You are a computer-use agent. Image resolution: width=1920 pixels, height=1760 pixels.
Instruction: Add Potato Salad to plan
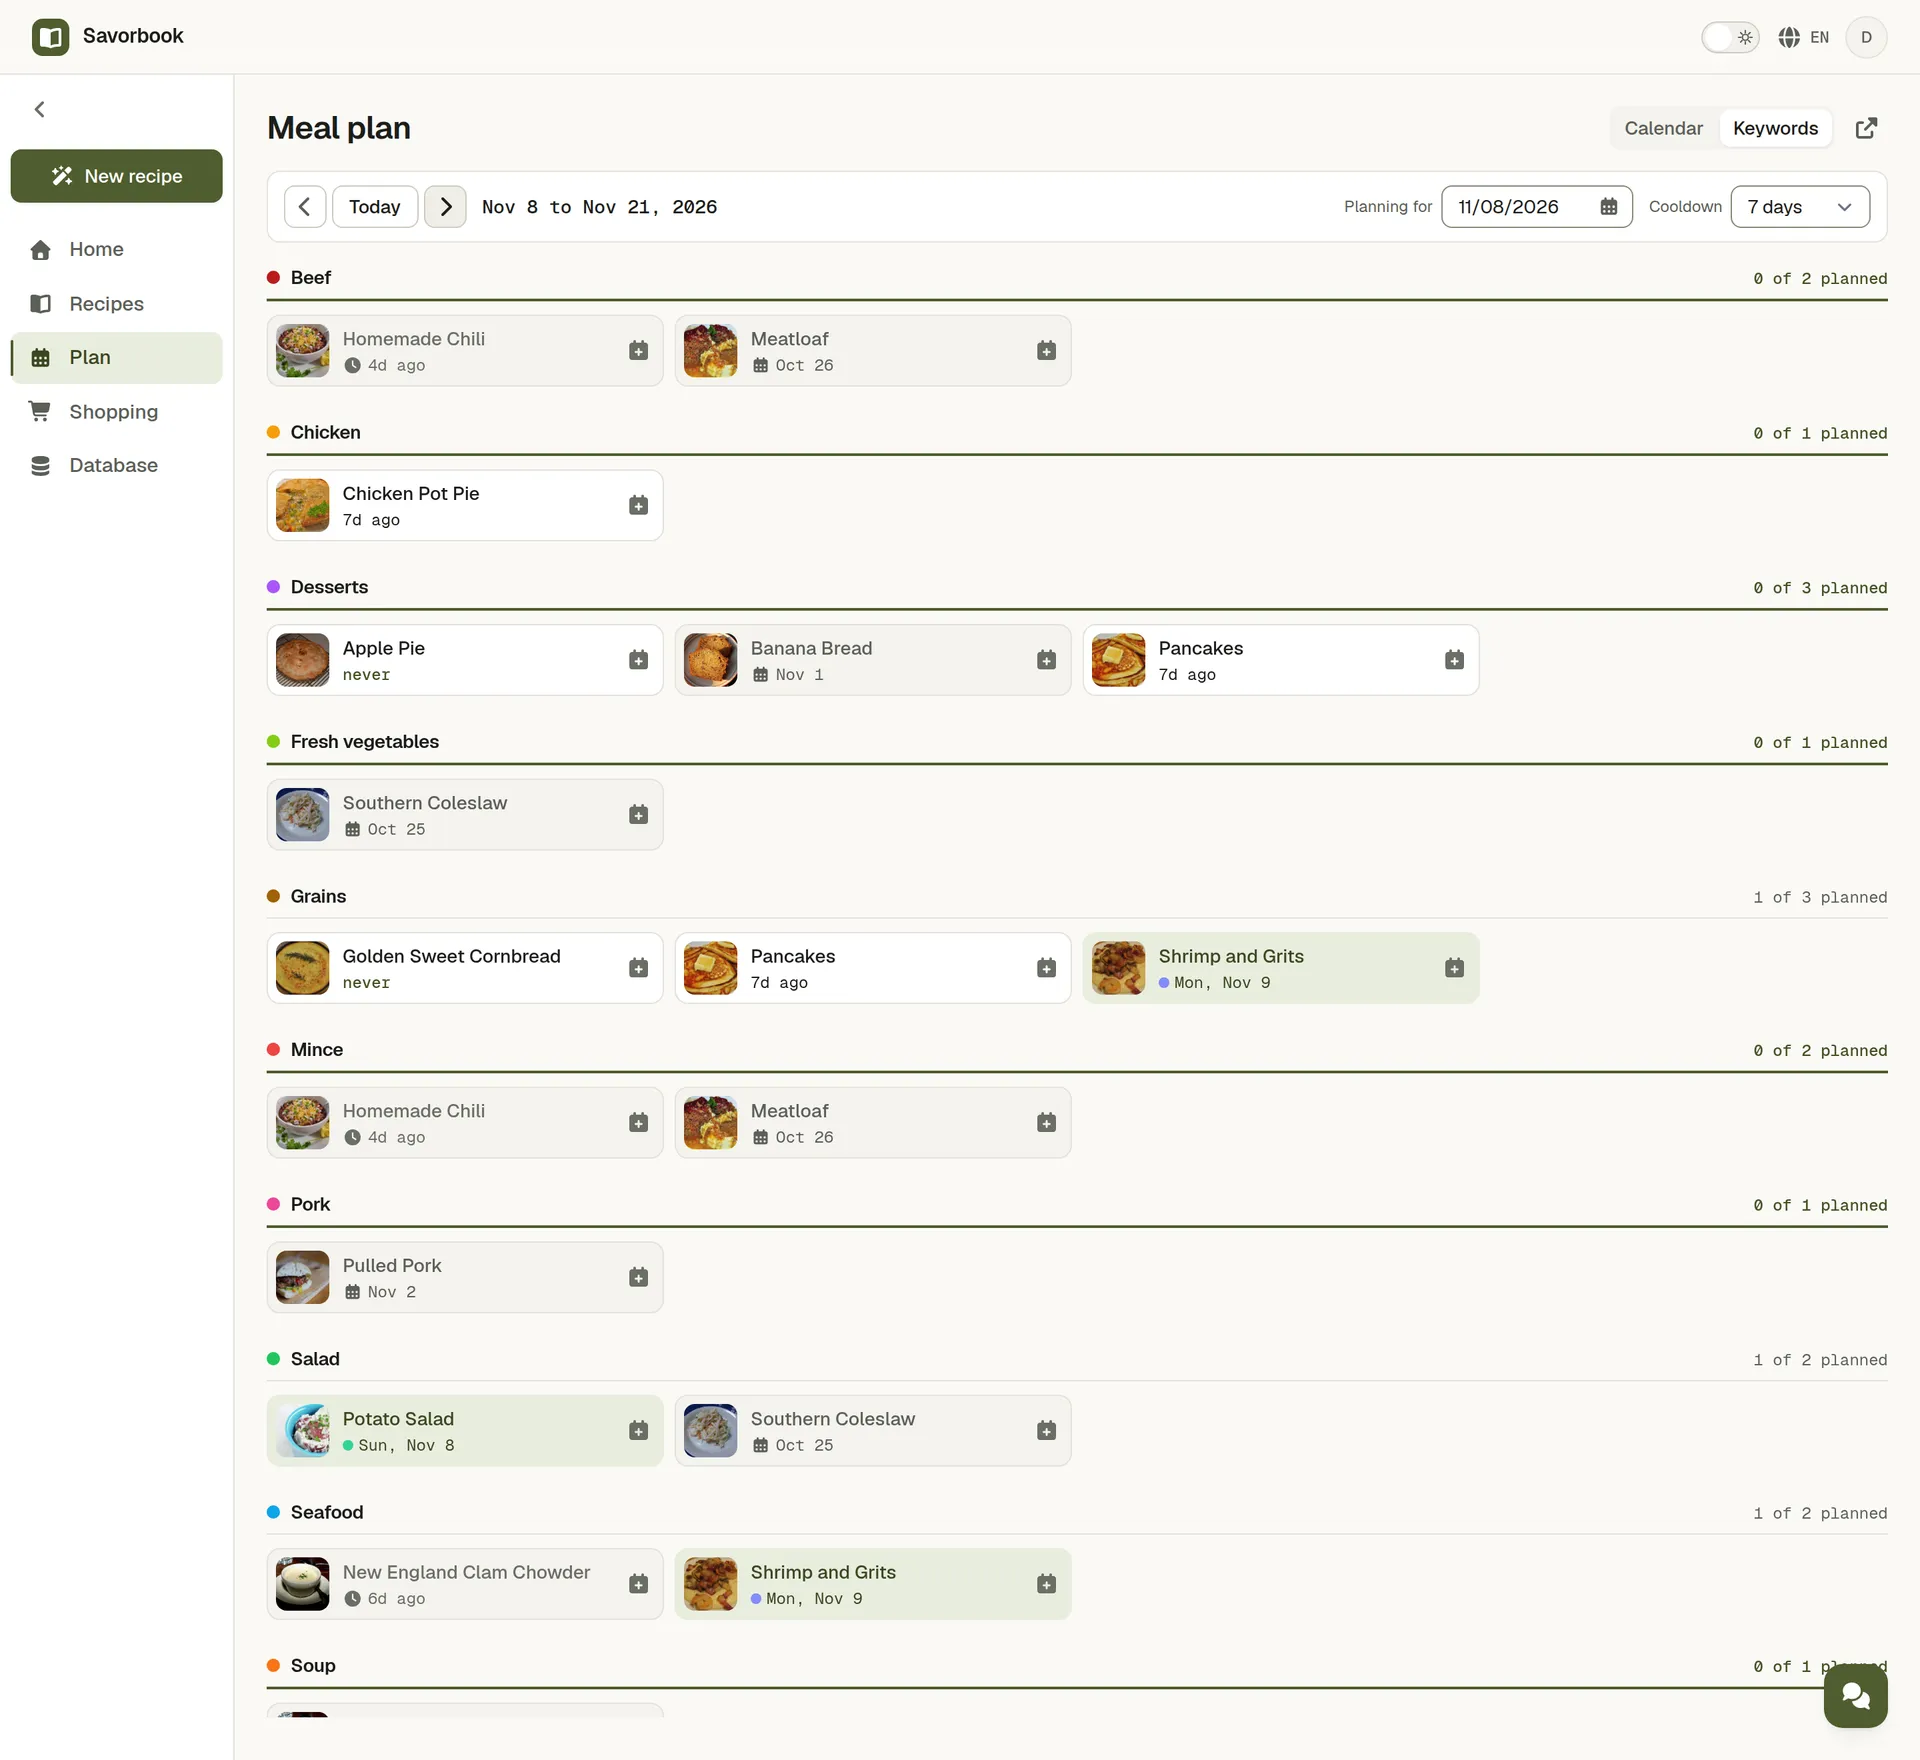(638, 1431)
